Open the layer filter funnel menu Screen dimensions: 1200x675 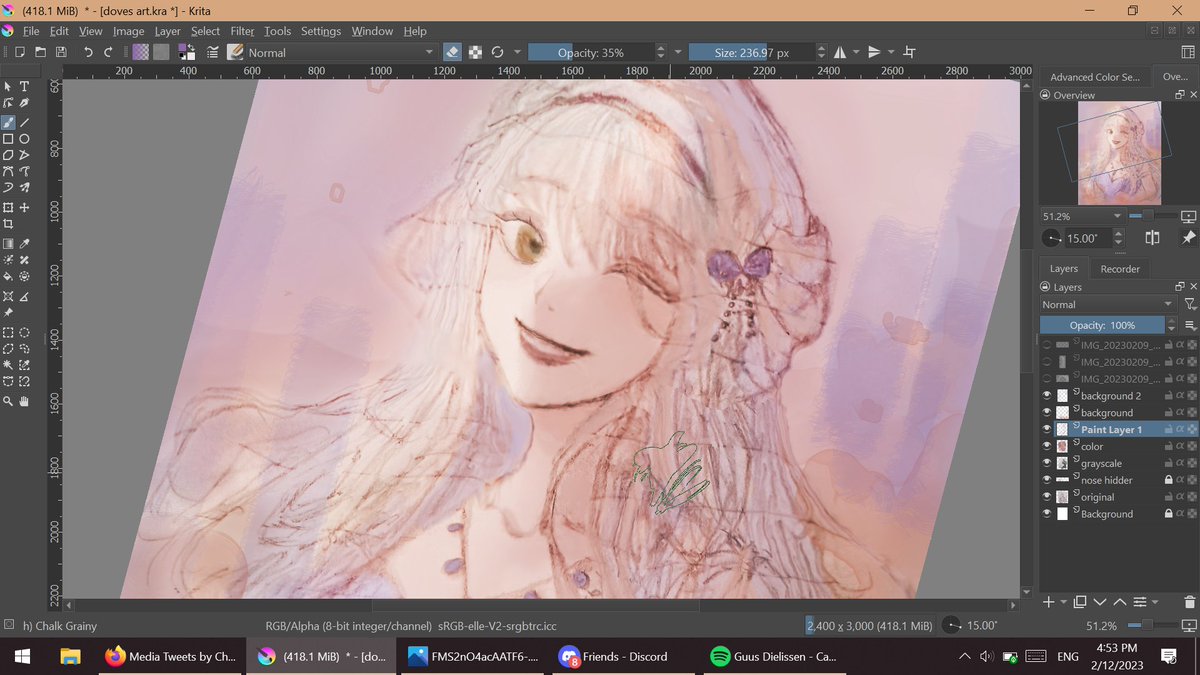point(1189,304)
